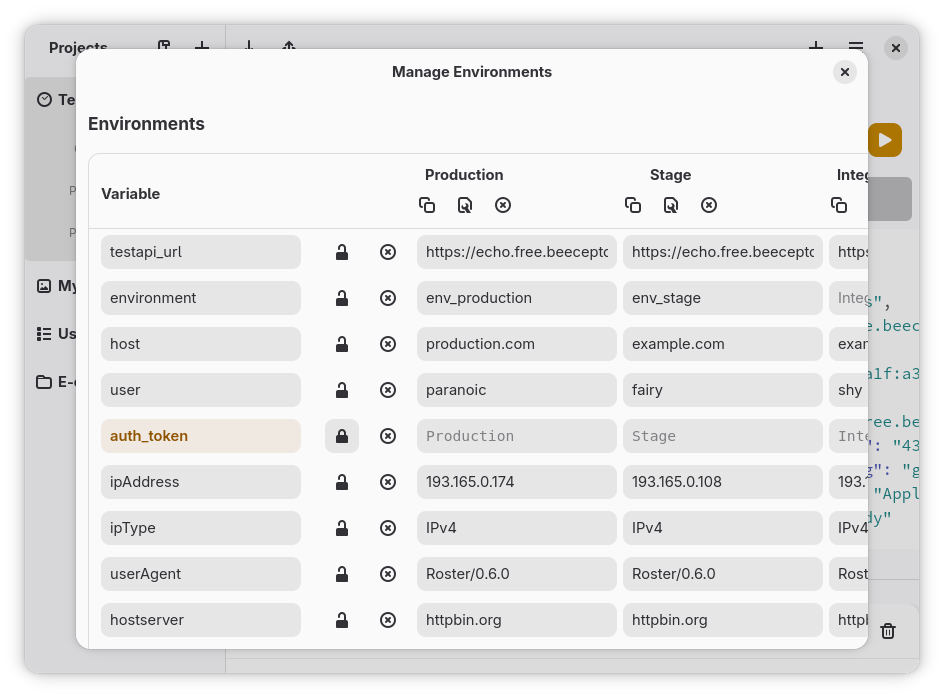Edit Stage userAgent Roster/0.6.0 field
The image size is (944, 698).
click(722, 574)
